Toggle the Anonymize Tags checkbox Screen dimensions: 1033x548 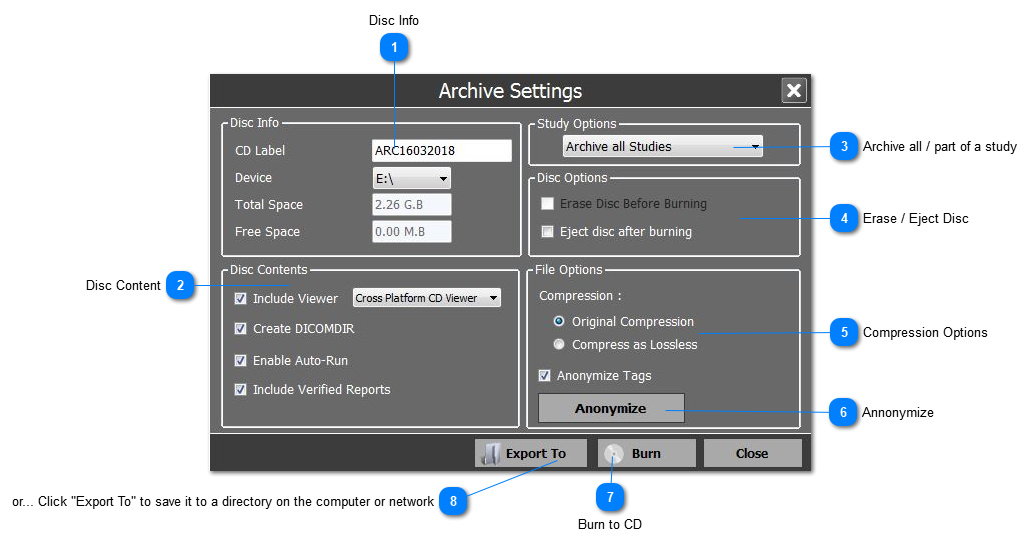(x=544, y=375)
